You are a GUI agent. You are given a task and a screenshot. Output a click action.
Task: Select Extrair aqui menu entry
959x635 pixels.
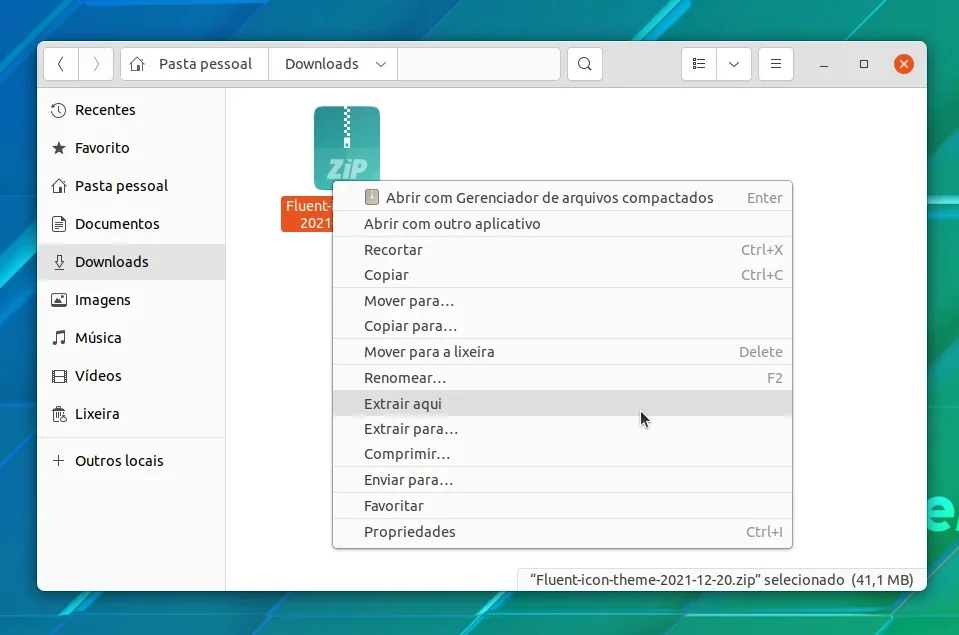[562, 404]
